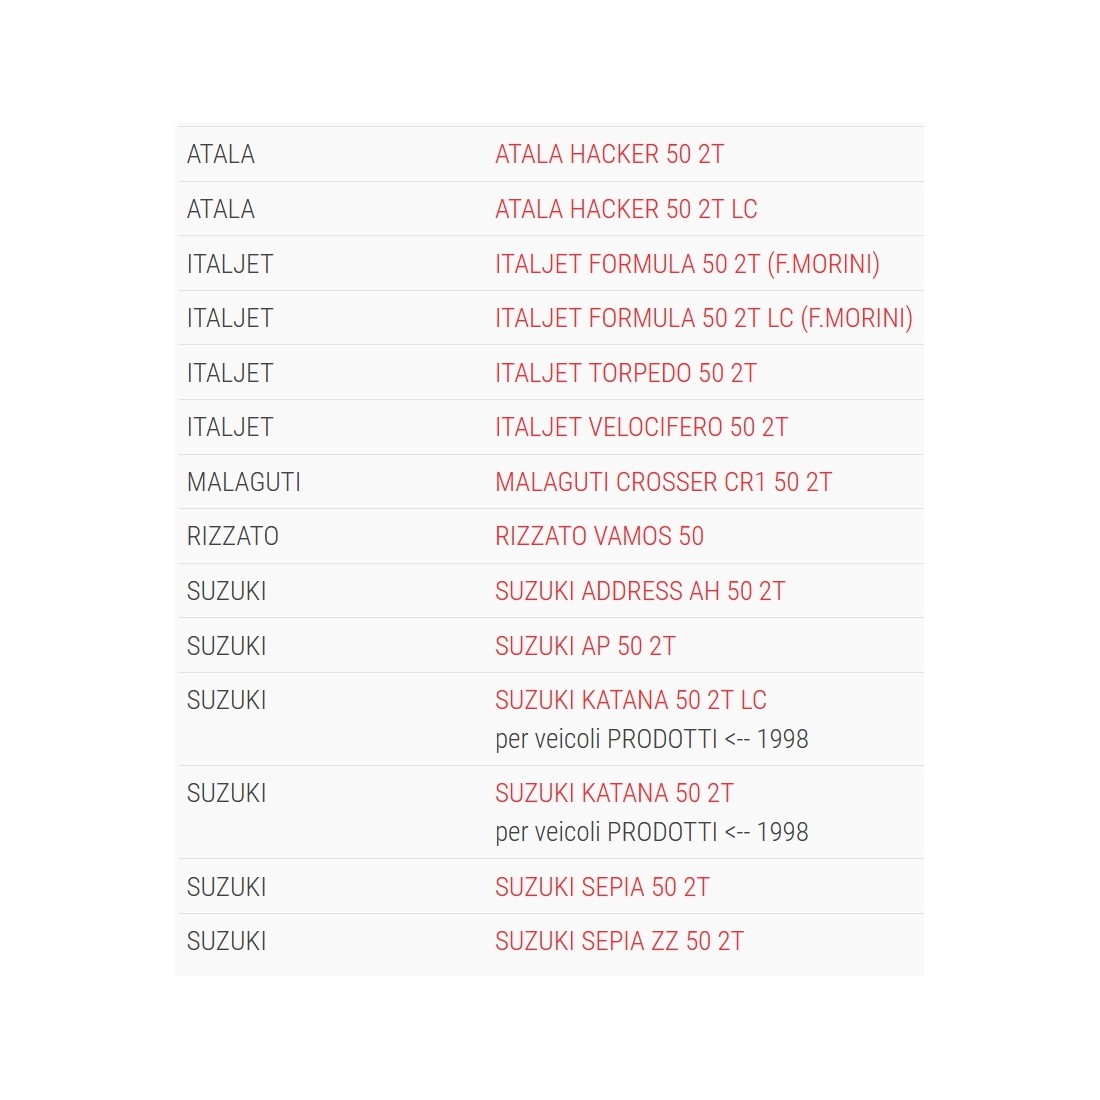Open ITALJET FORMULA 50 2T (F.MORINI) non-LC link
Viewport: 1100px width, 1100px height.
(687, 264)
